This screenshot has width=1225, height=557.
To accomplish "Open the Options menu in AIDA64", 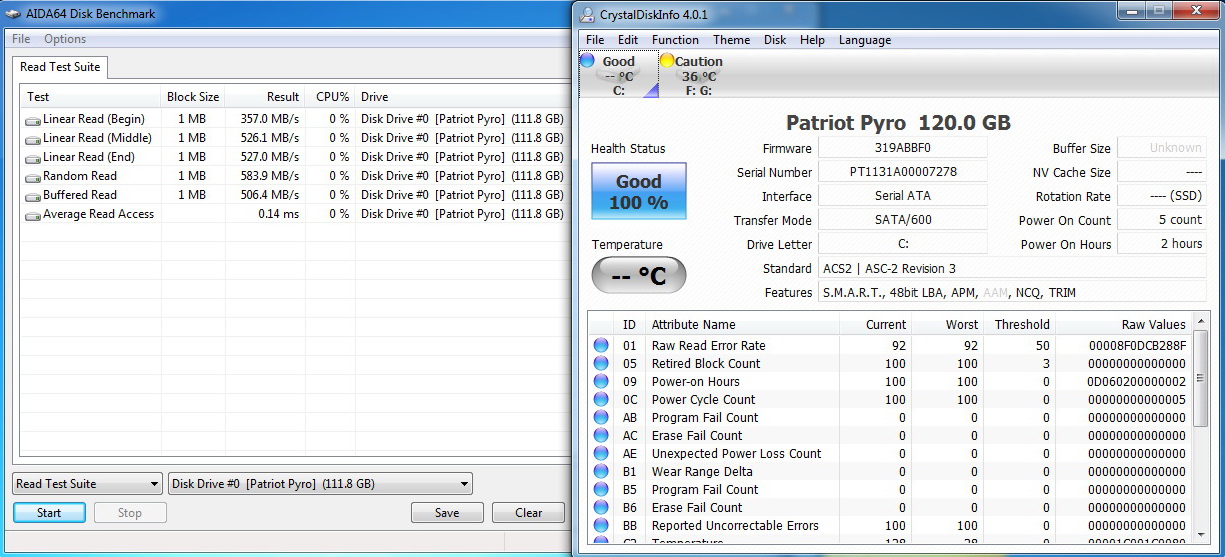I will (x=65, y=39).
